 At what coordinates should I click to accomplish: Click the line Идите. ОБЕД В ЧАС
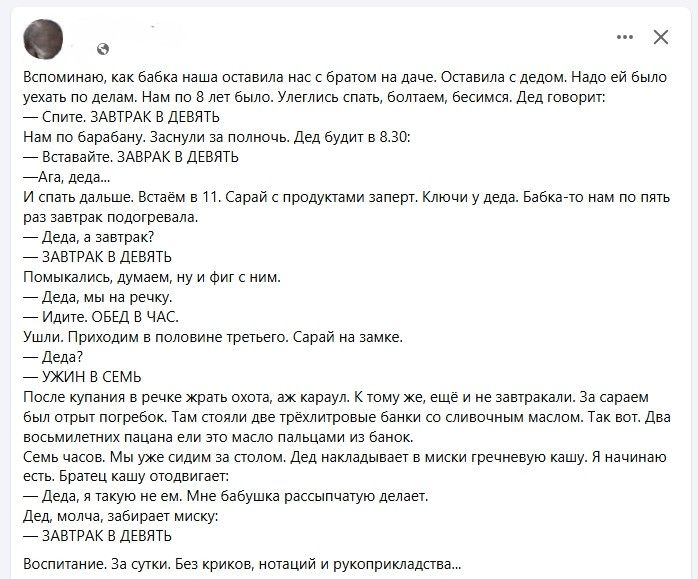click(x=101, y=317)
